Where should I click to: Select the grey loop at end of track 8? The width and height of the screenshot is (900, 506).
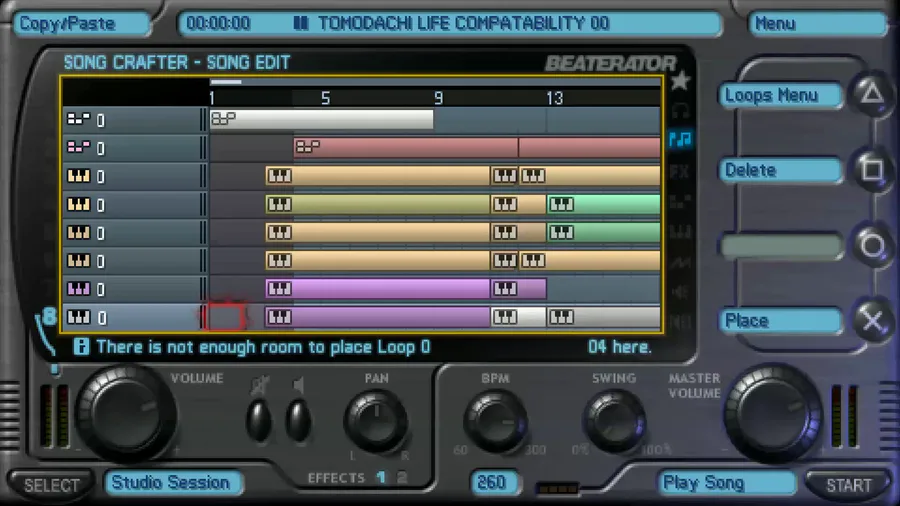coord(603,317)
